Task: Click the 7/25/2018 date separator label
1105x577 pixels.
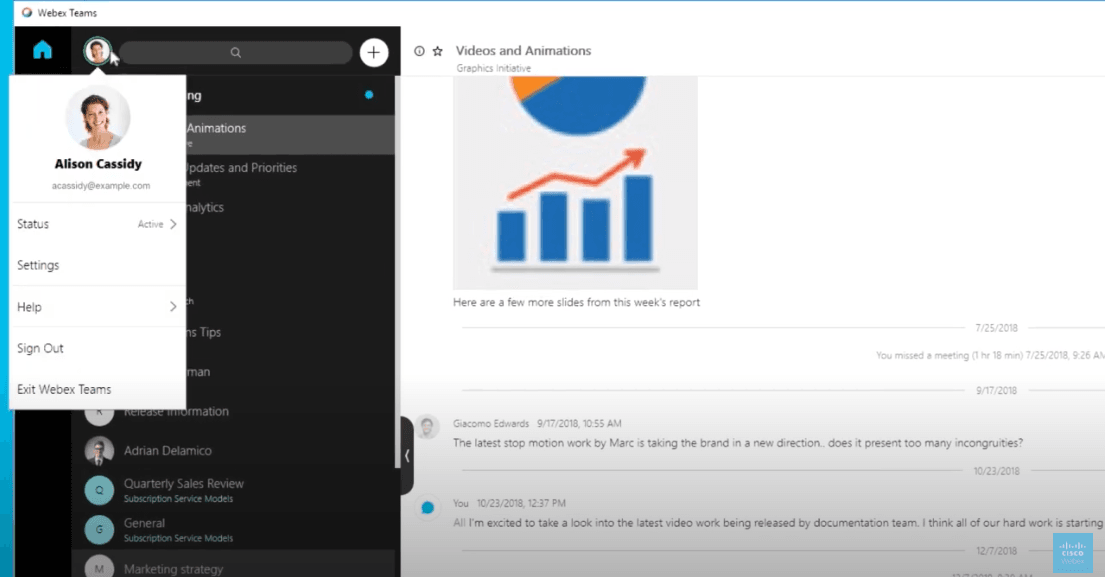Action: (x=996, y=328)
